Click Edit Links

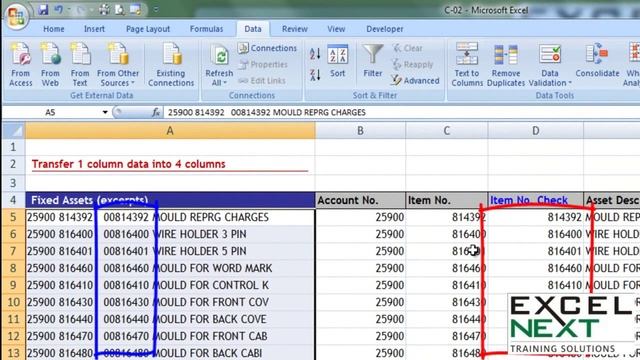pos(262,81)
